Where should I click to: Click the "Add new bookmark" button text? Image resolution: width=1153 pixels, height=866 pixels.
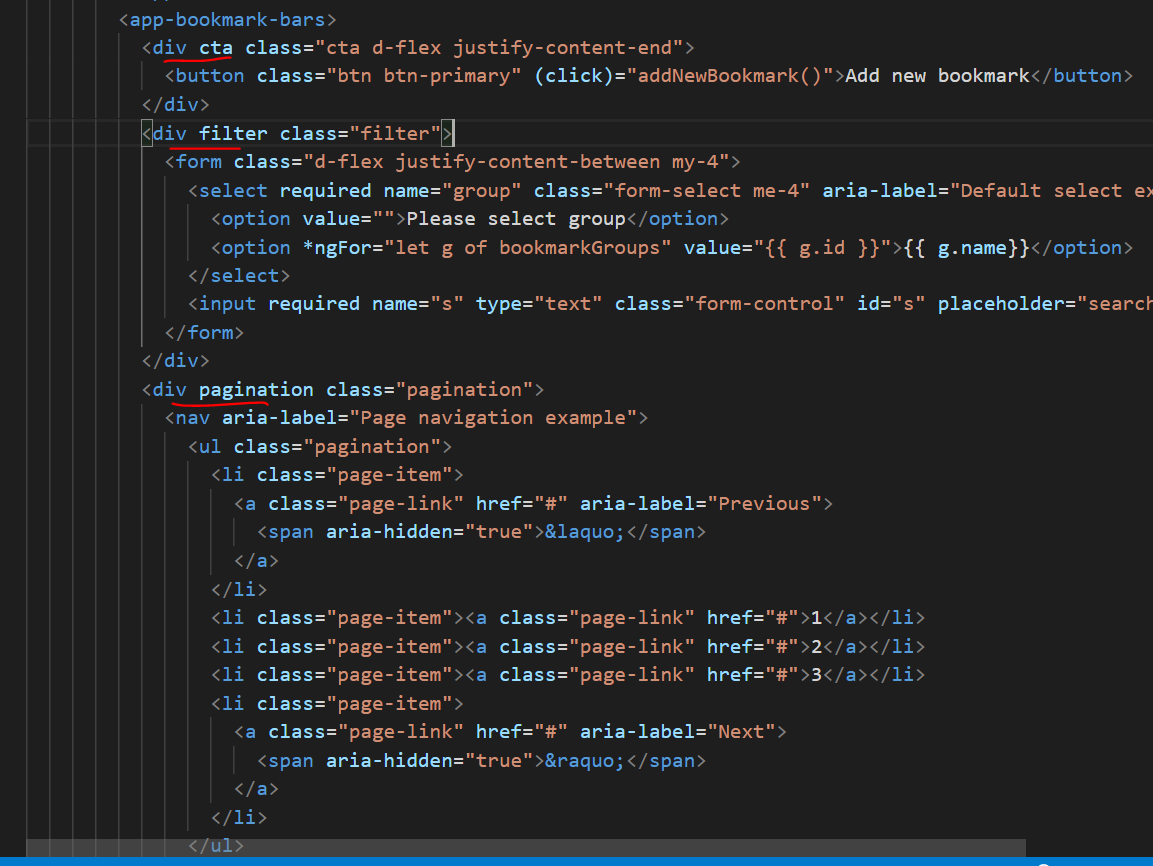[938, 76]
